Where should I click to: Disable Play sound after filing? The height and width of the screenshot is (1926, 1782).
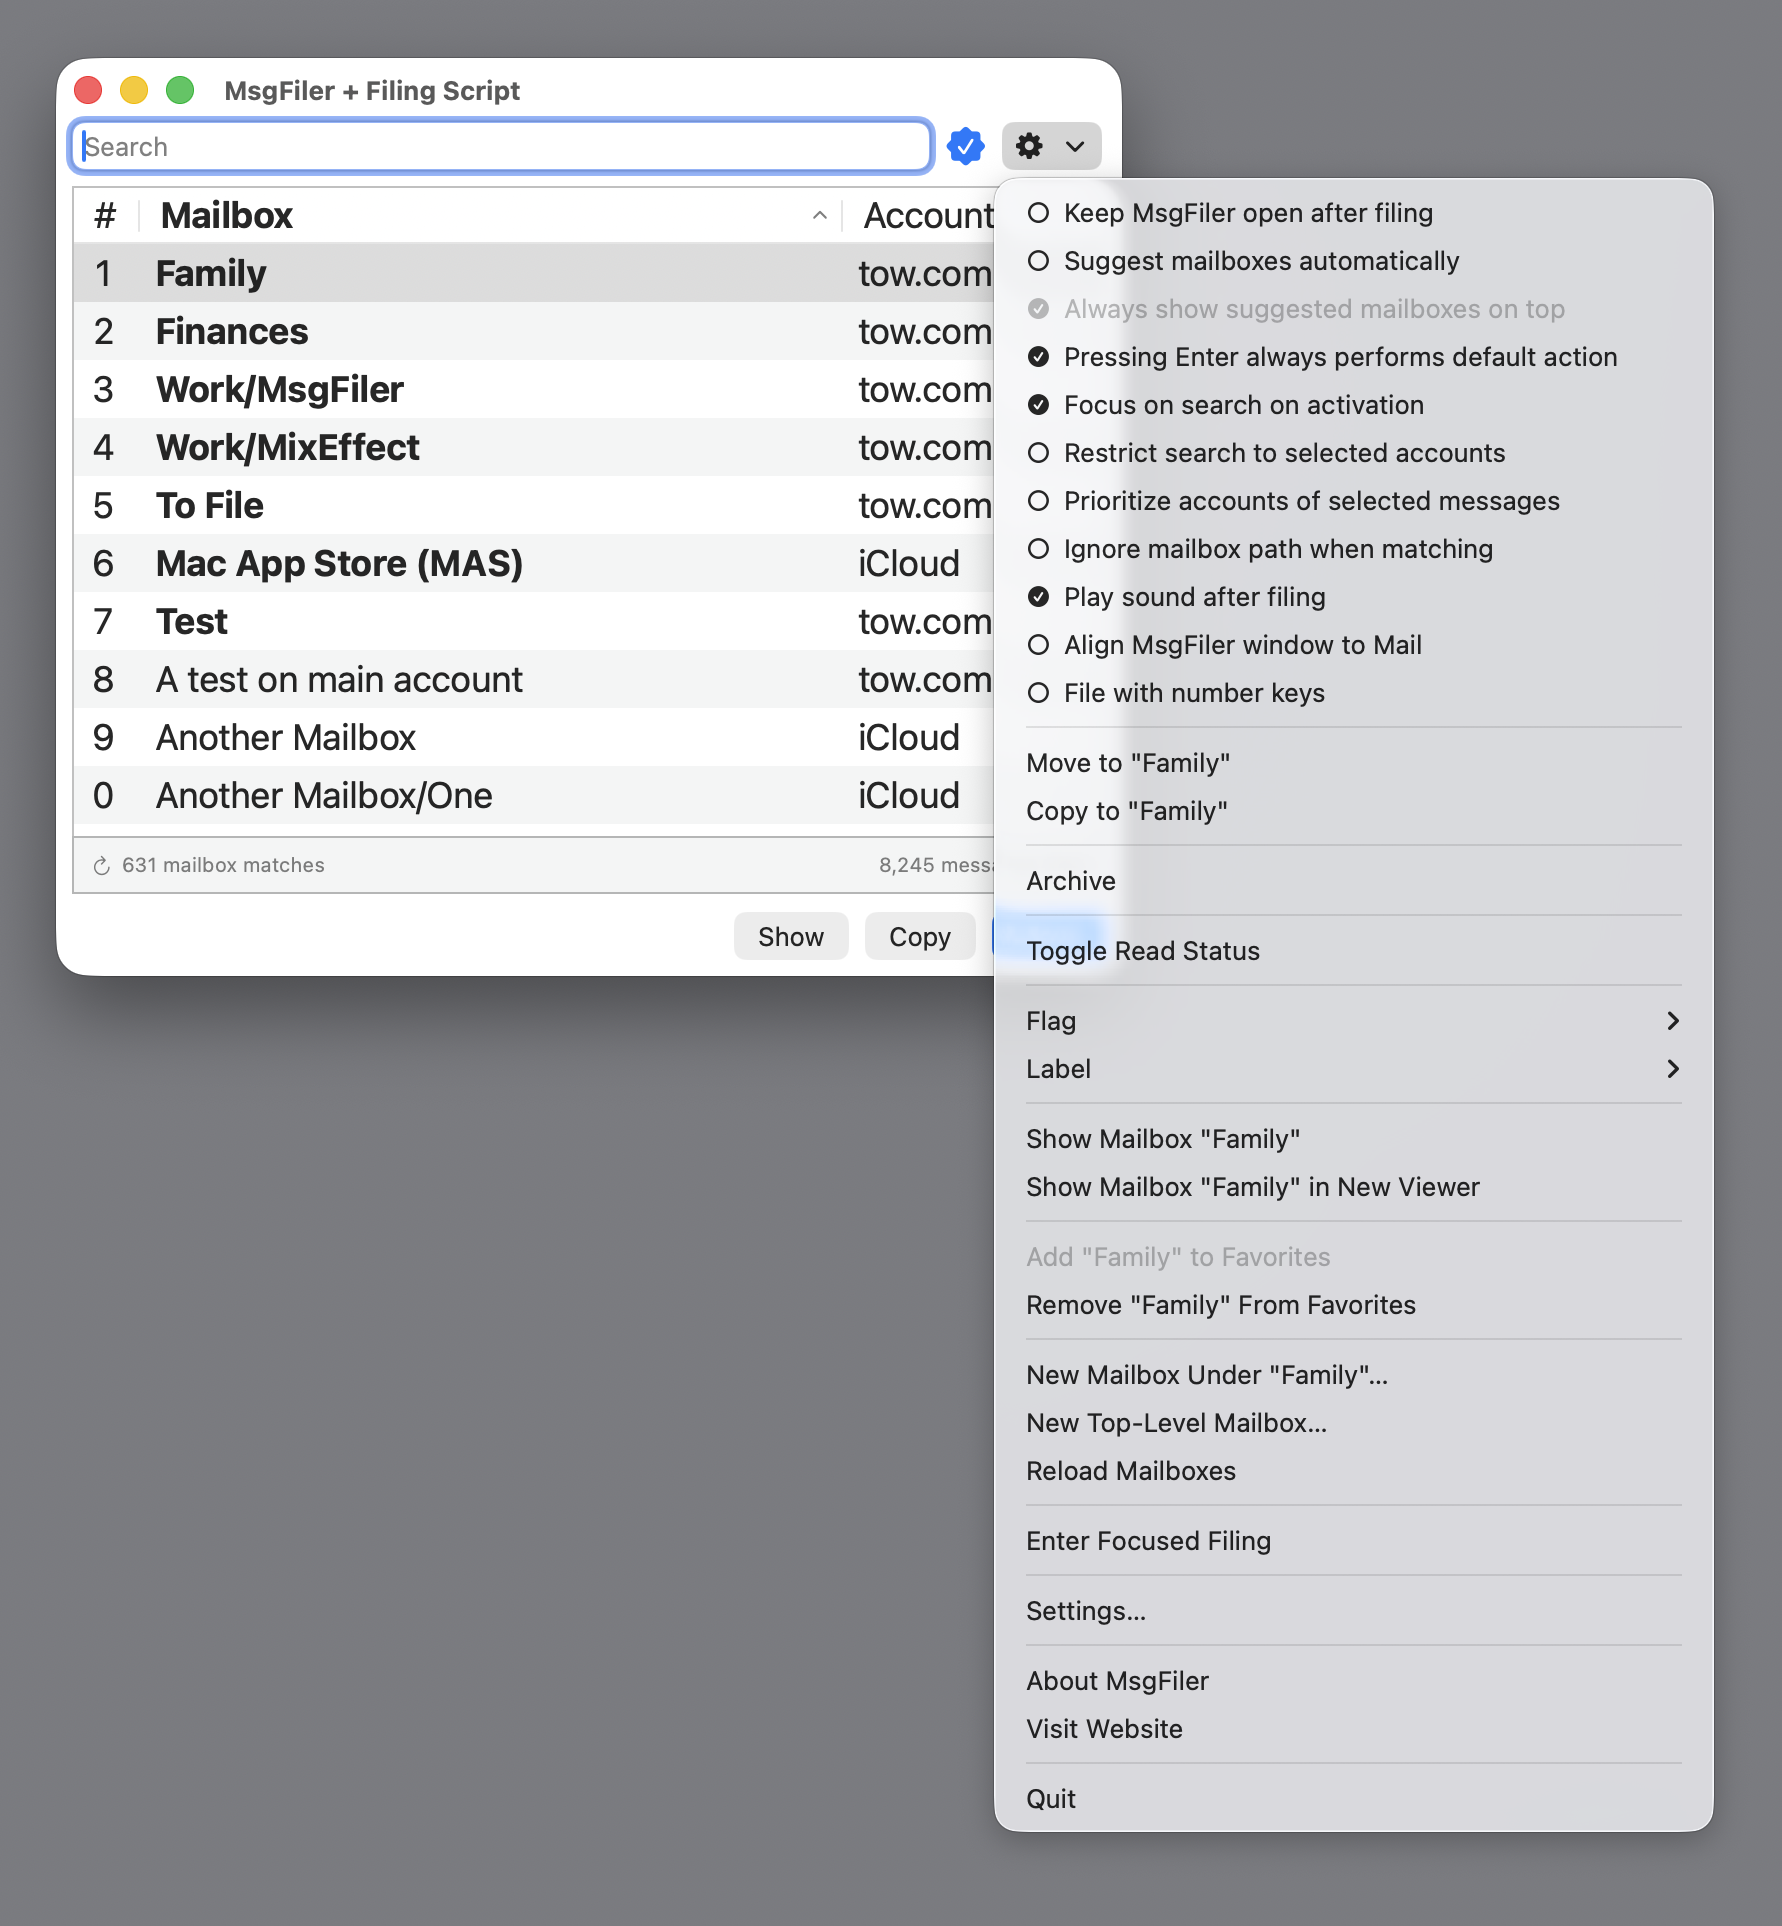(1193, 597)
